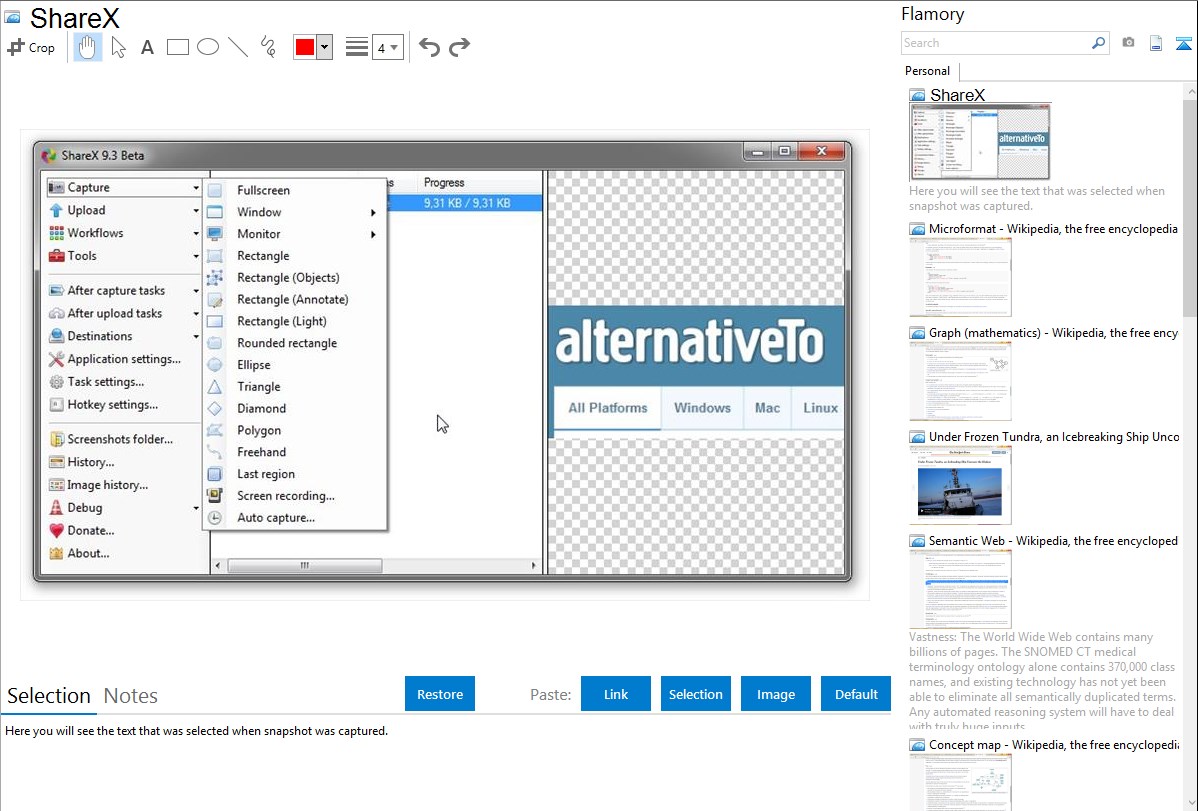Click the Workflows grid icon in ShareX
This screenshot has width=1198, height=811.
click(56, 233)
